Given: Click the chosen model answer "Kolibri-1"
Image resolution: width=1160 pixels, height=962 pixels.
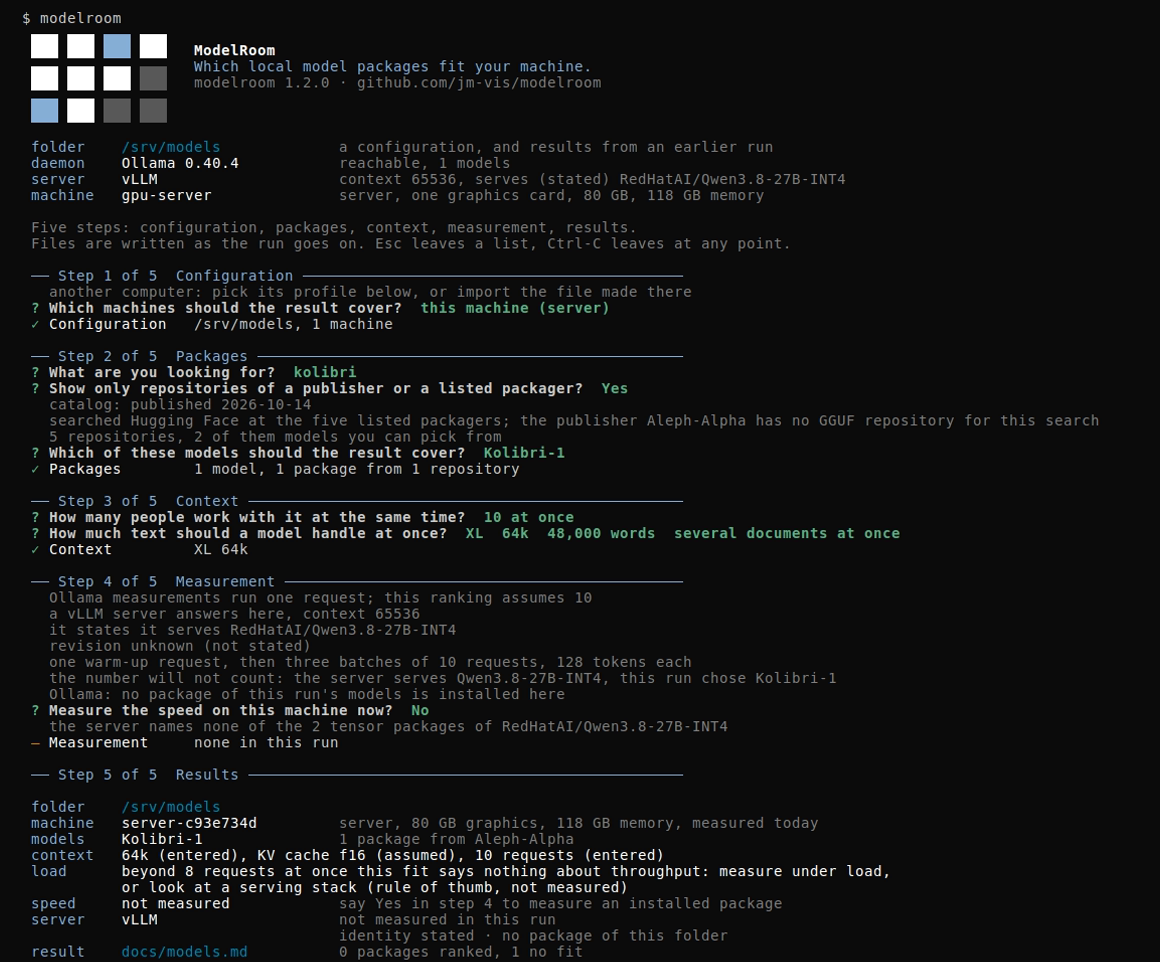Looking at the screenshot, I should click(524, 453).
